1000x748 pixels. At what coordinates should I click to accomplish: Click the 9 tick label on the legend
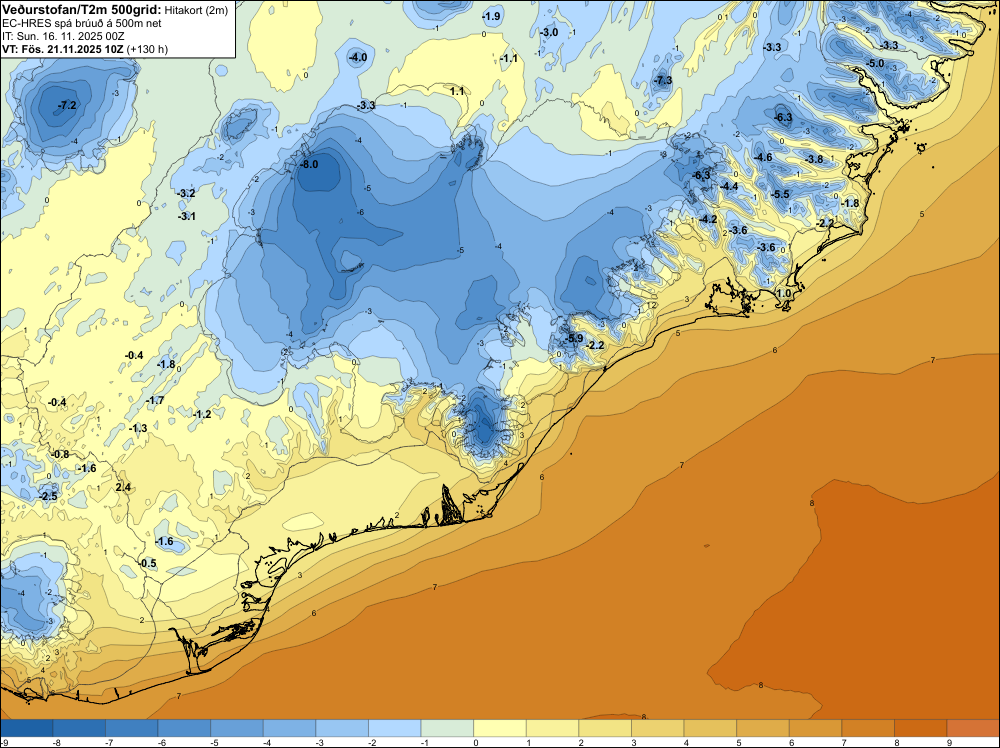tap(949, 743)
